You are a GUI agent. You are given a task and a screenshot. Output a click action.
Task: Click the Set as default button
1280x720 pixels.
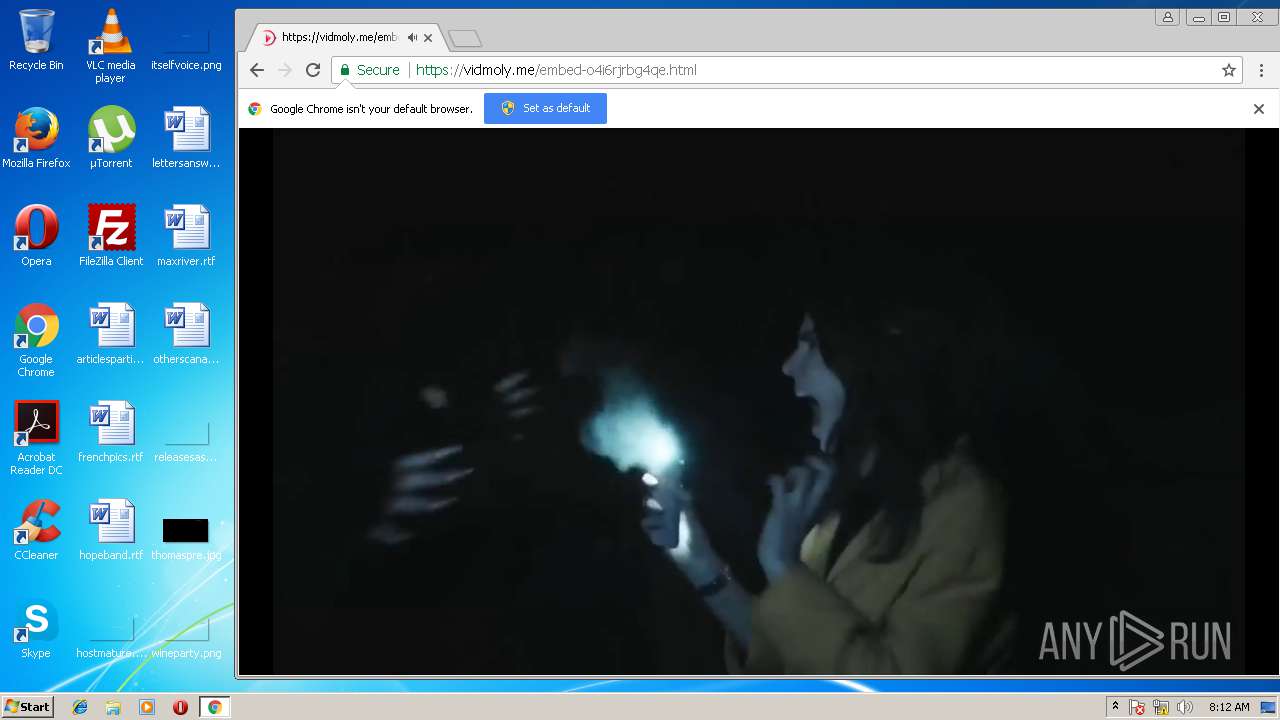545,108
